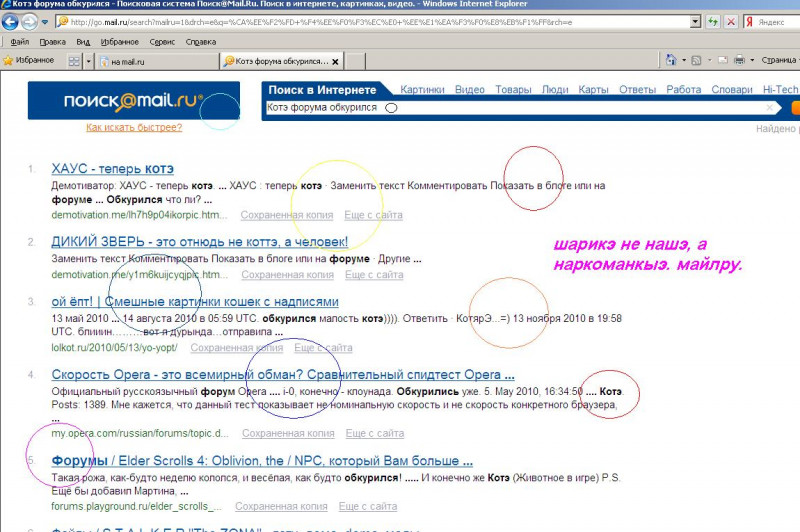Click the Quick Tabs grid icon
The image size is (800, 532).
point(74,61)
